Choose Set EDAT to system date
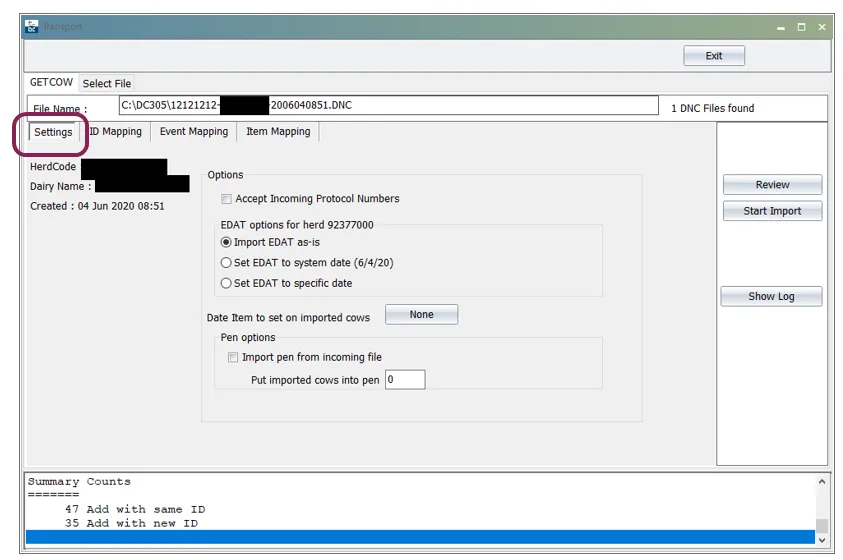The image size is (843, 560). click(x=226, y=263)
